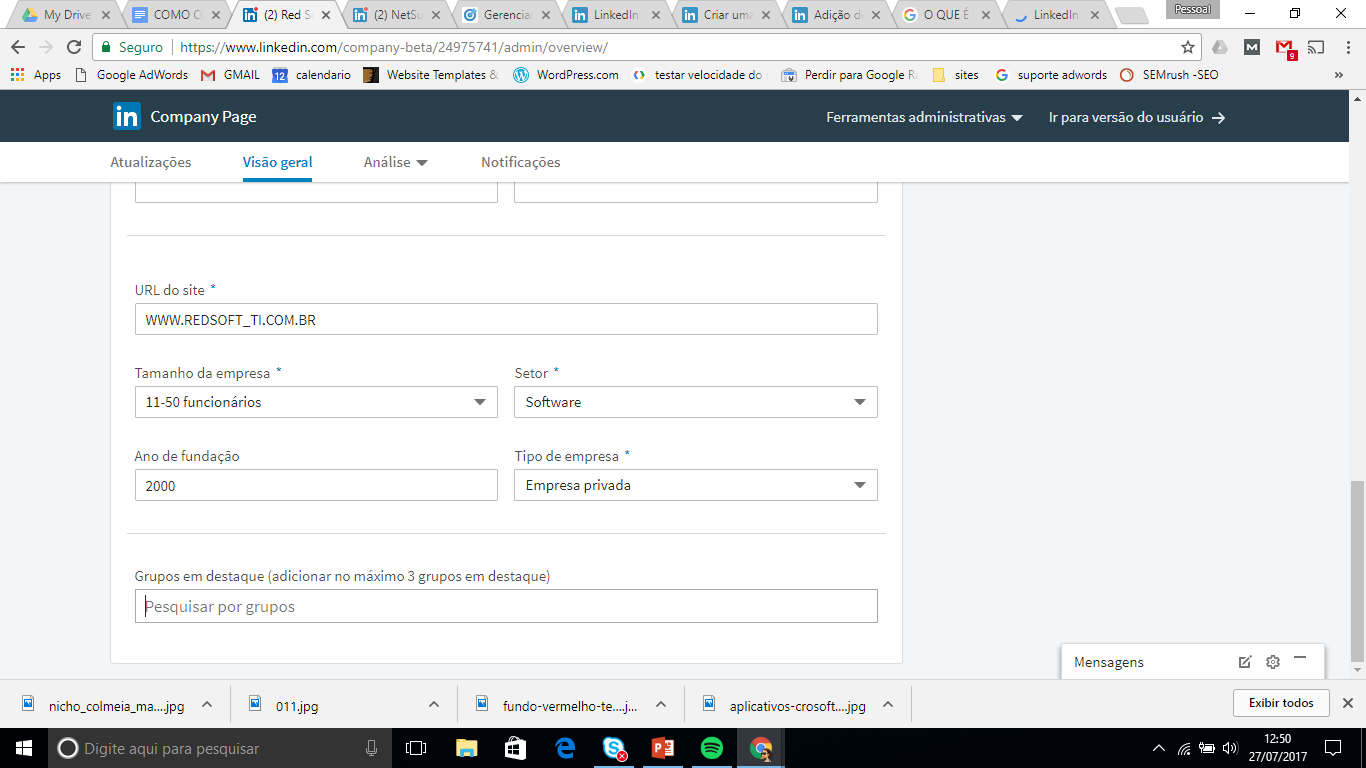Open the taskbar clock showing 12:50
Viewport: 1366px width, 768px height.
1278,748
